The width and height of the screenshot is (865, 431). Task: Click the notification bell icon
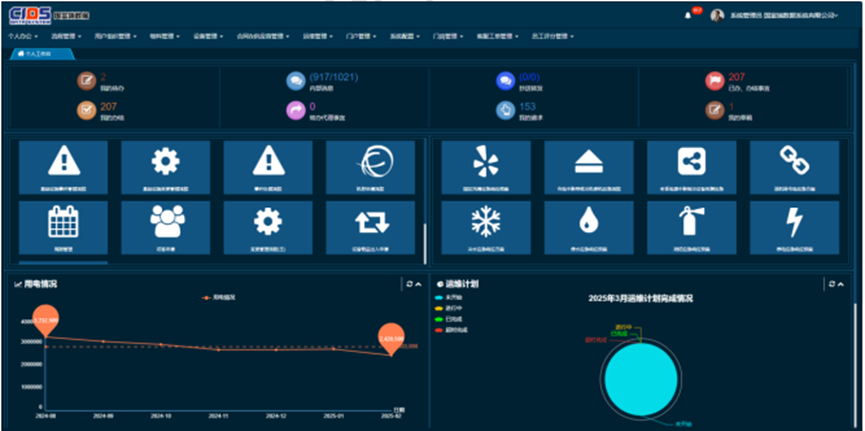tap(687, 15)
